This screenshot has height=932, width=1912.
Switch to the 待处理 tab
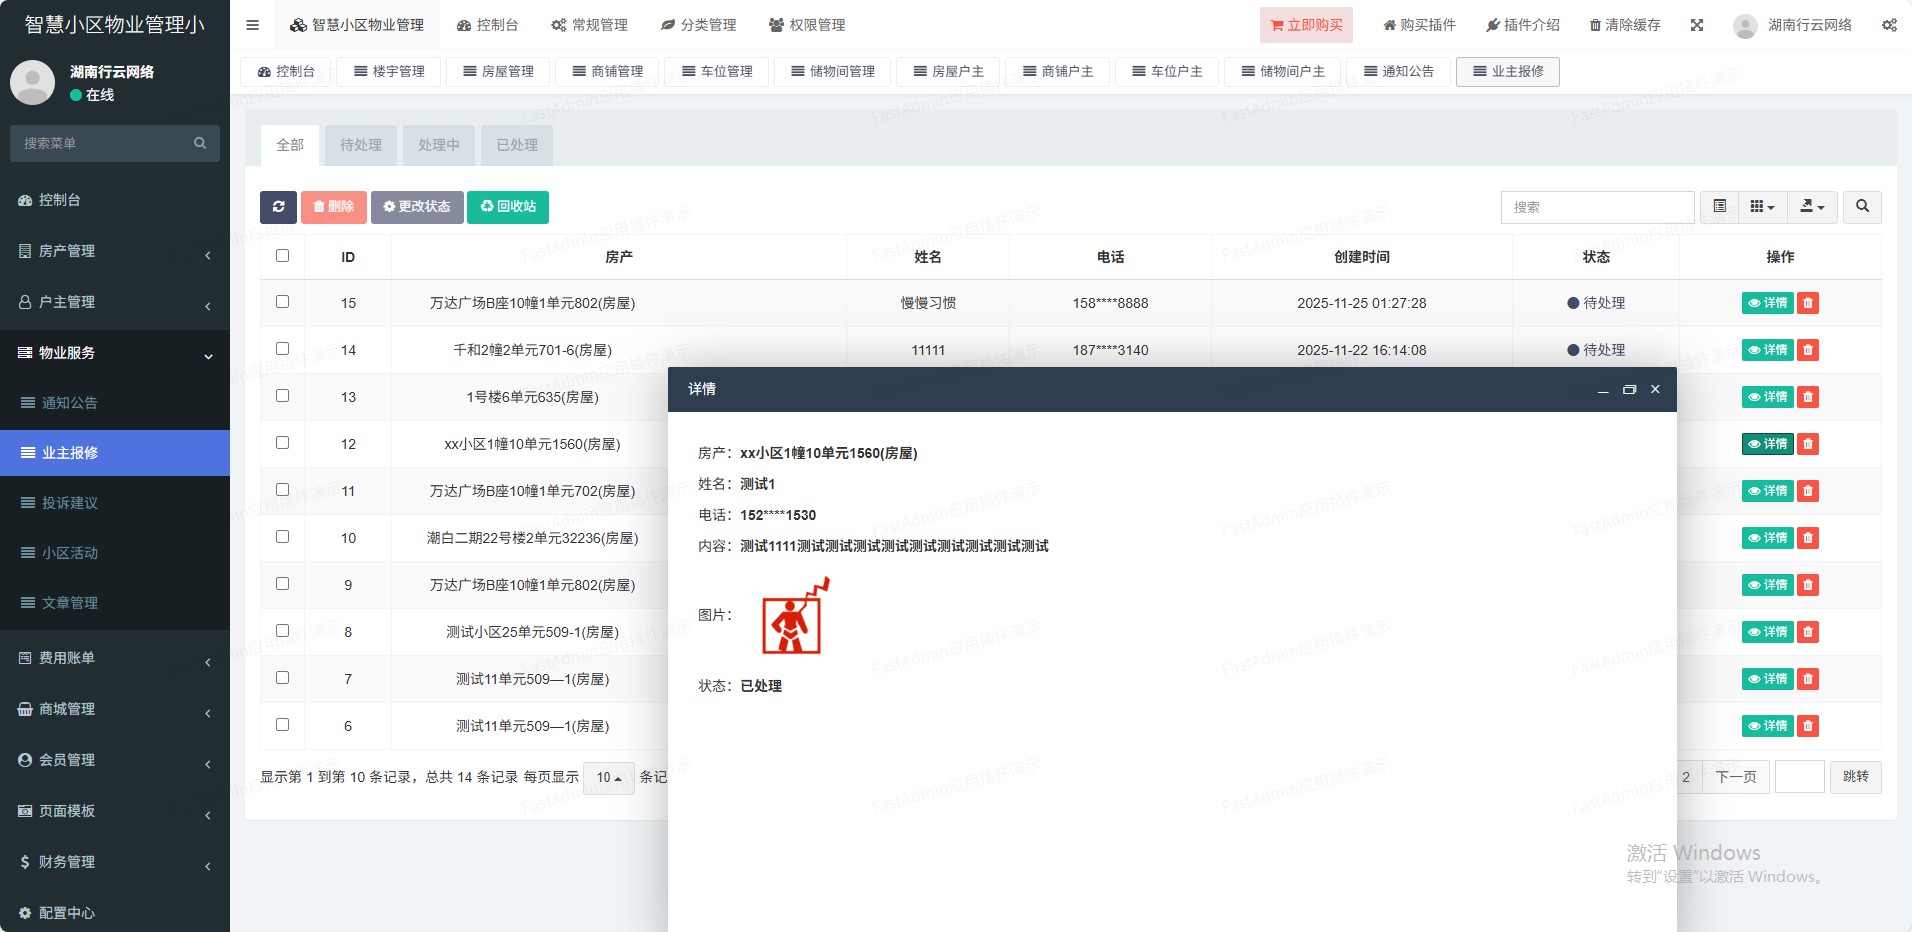pos(360,145)
